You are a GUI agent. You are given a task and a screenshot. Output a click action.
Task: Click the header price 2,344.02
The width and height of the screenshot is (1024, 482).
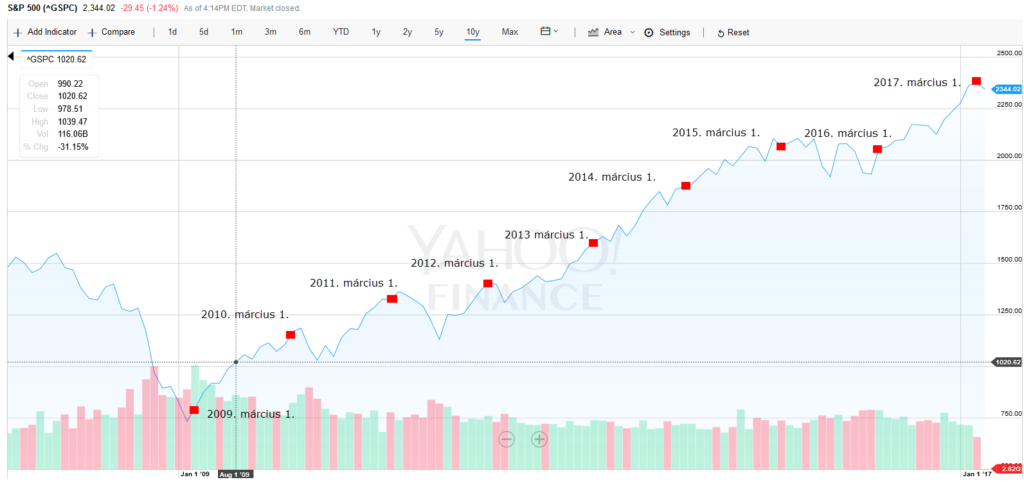point(99,8)
